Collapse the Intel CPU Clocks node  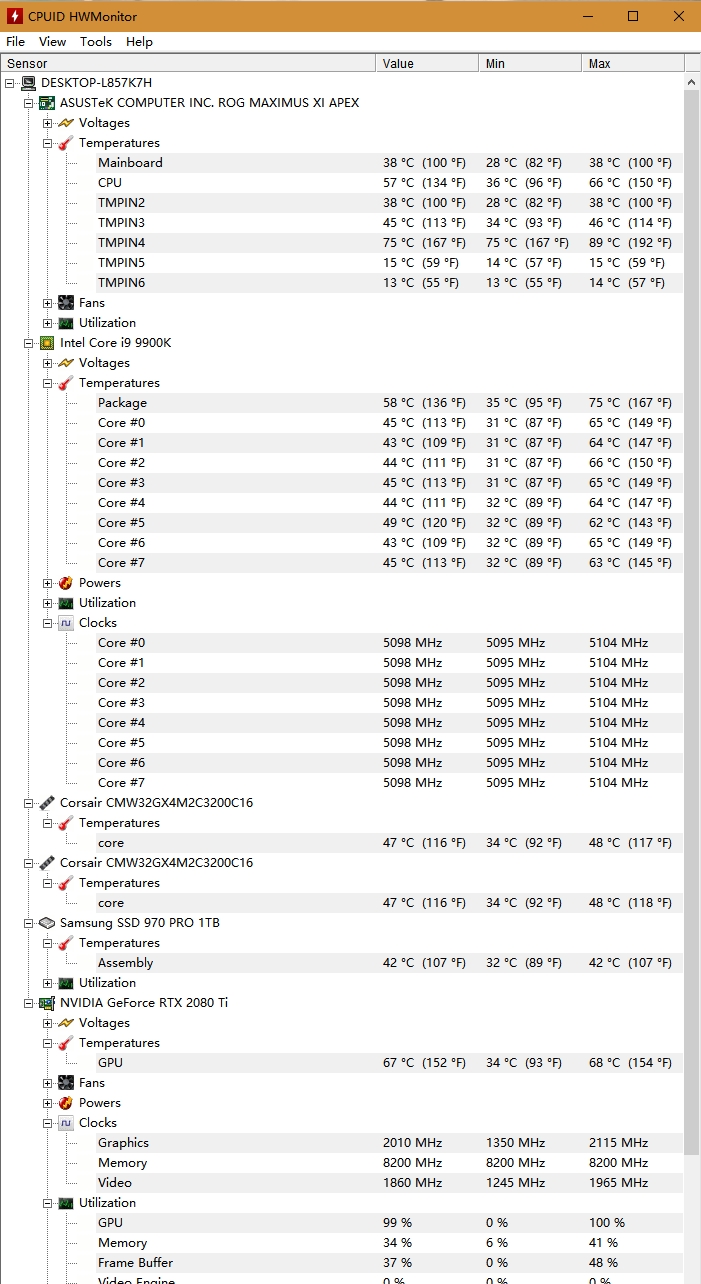pyautogui.click(x=47, y=623)
